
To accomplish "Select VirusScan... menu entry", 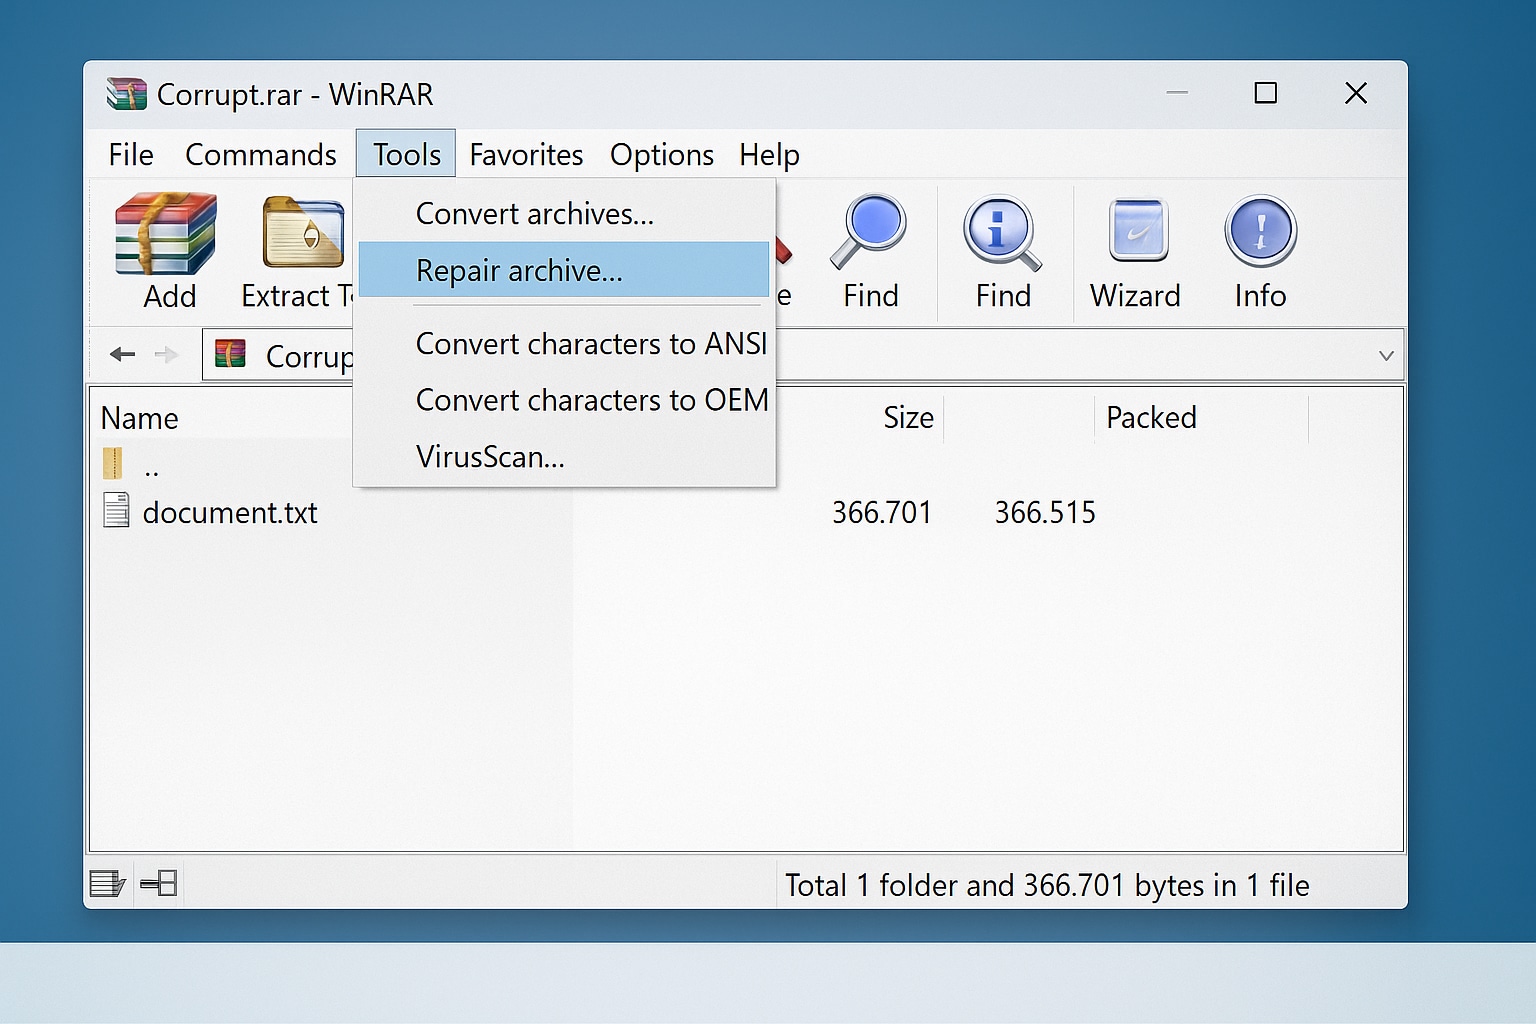I will point(564,457).
